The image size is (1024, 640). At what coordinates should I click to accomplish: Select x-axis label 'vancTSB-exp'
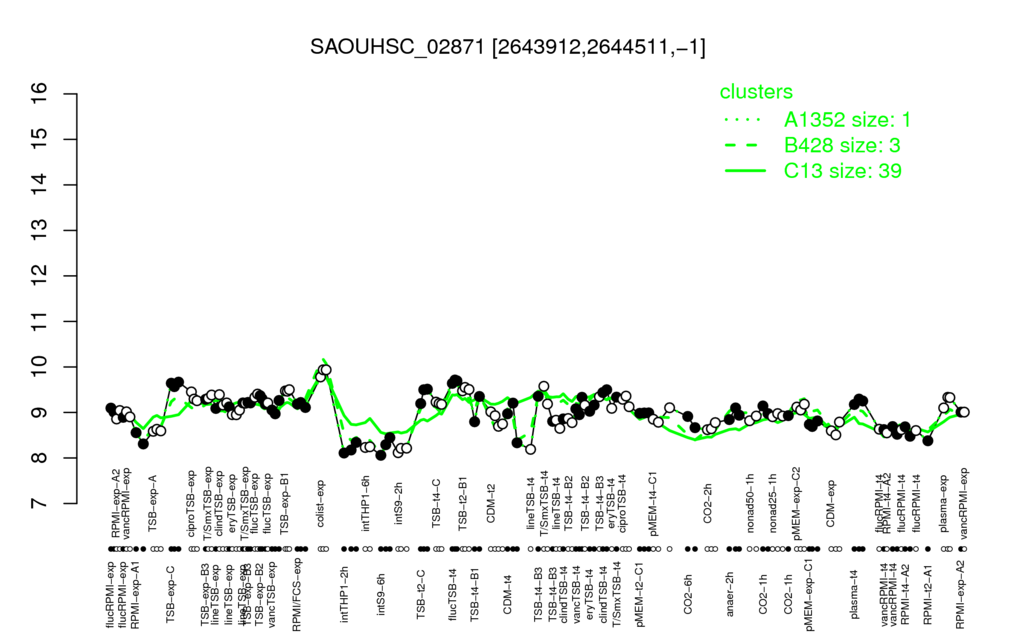click(273, 594)
